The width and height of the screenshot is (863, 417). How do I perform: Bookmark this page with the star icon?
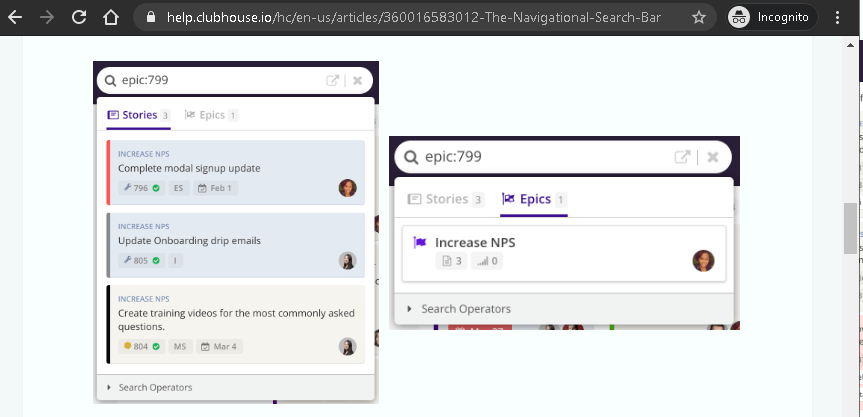coord(699,17)
